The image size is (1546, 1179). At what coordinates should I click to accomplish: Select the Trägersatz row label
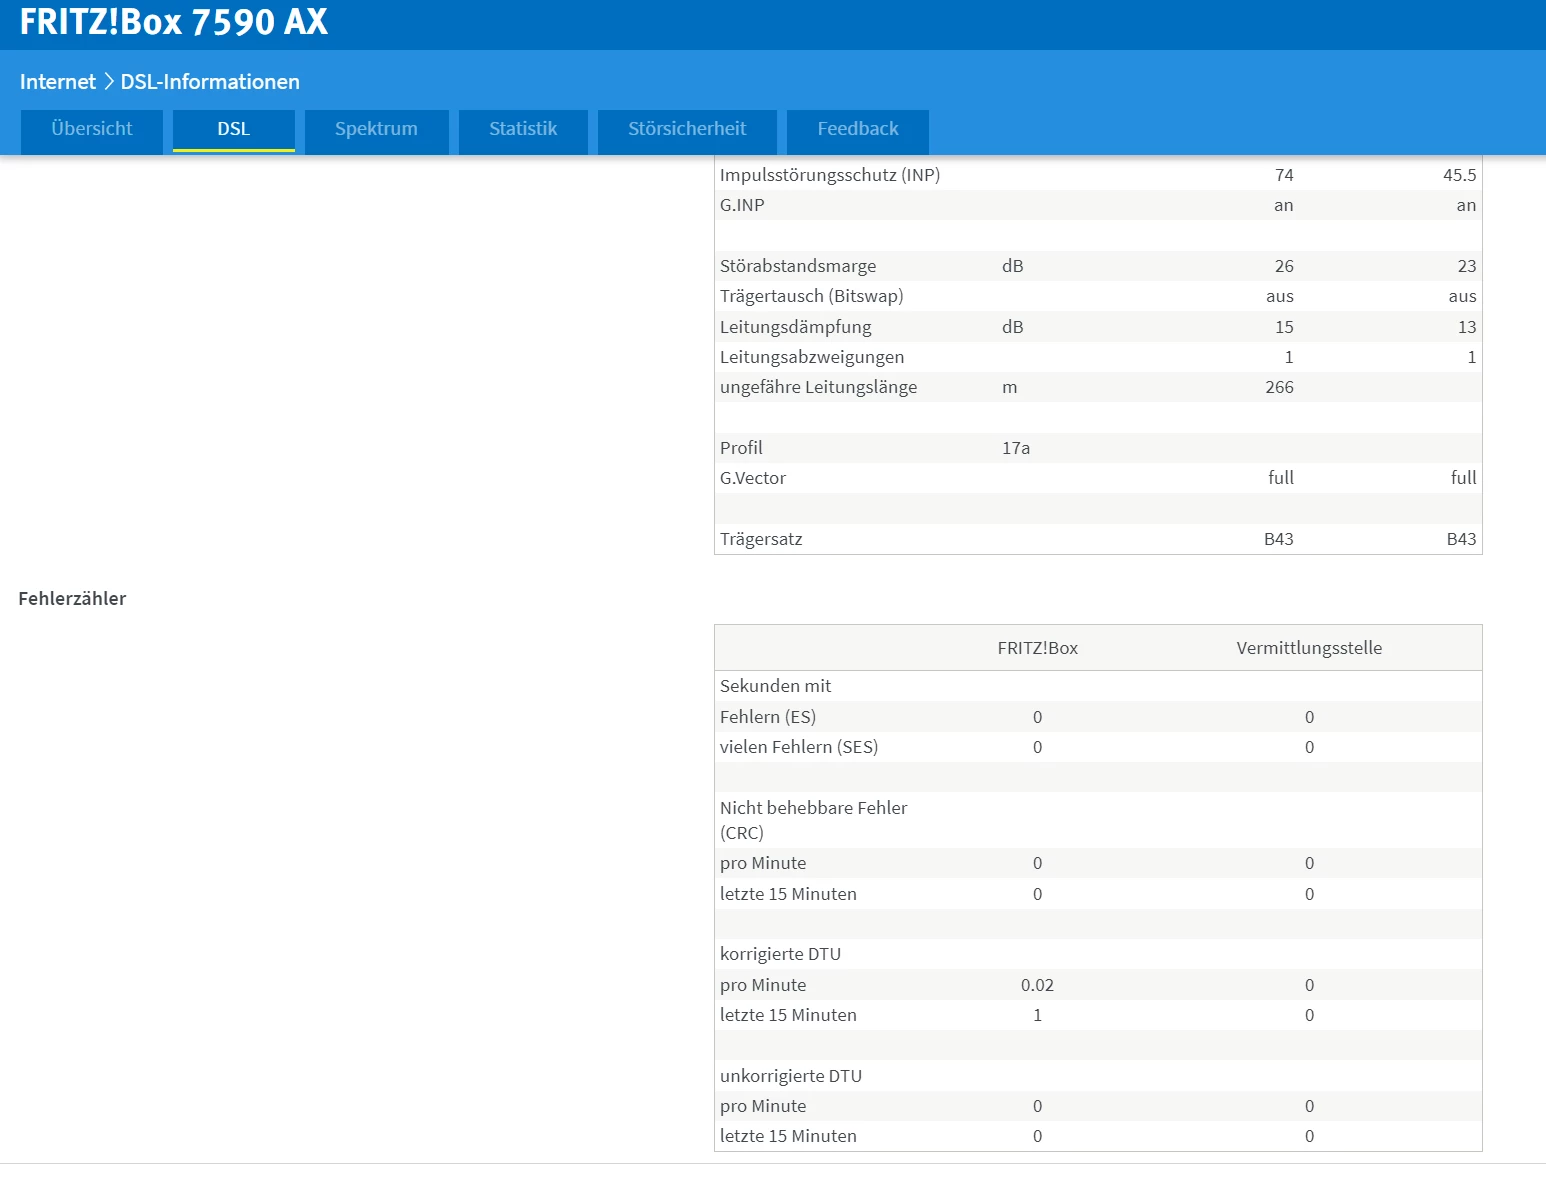(761, 539)
